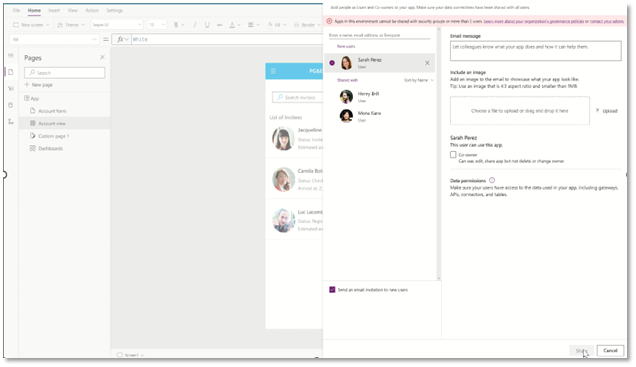Image resolution: width=636 pixels, height=367 pixels.
Task: Open the tree view icon in left sidebar
Action: [x=11, y=55]
